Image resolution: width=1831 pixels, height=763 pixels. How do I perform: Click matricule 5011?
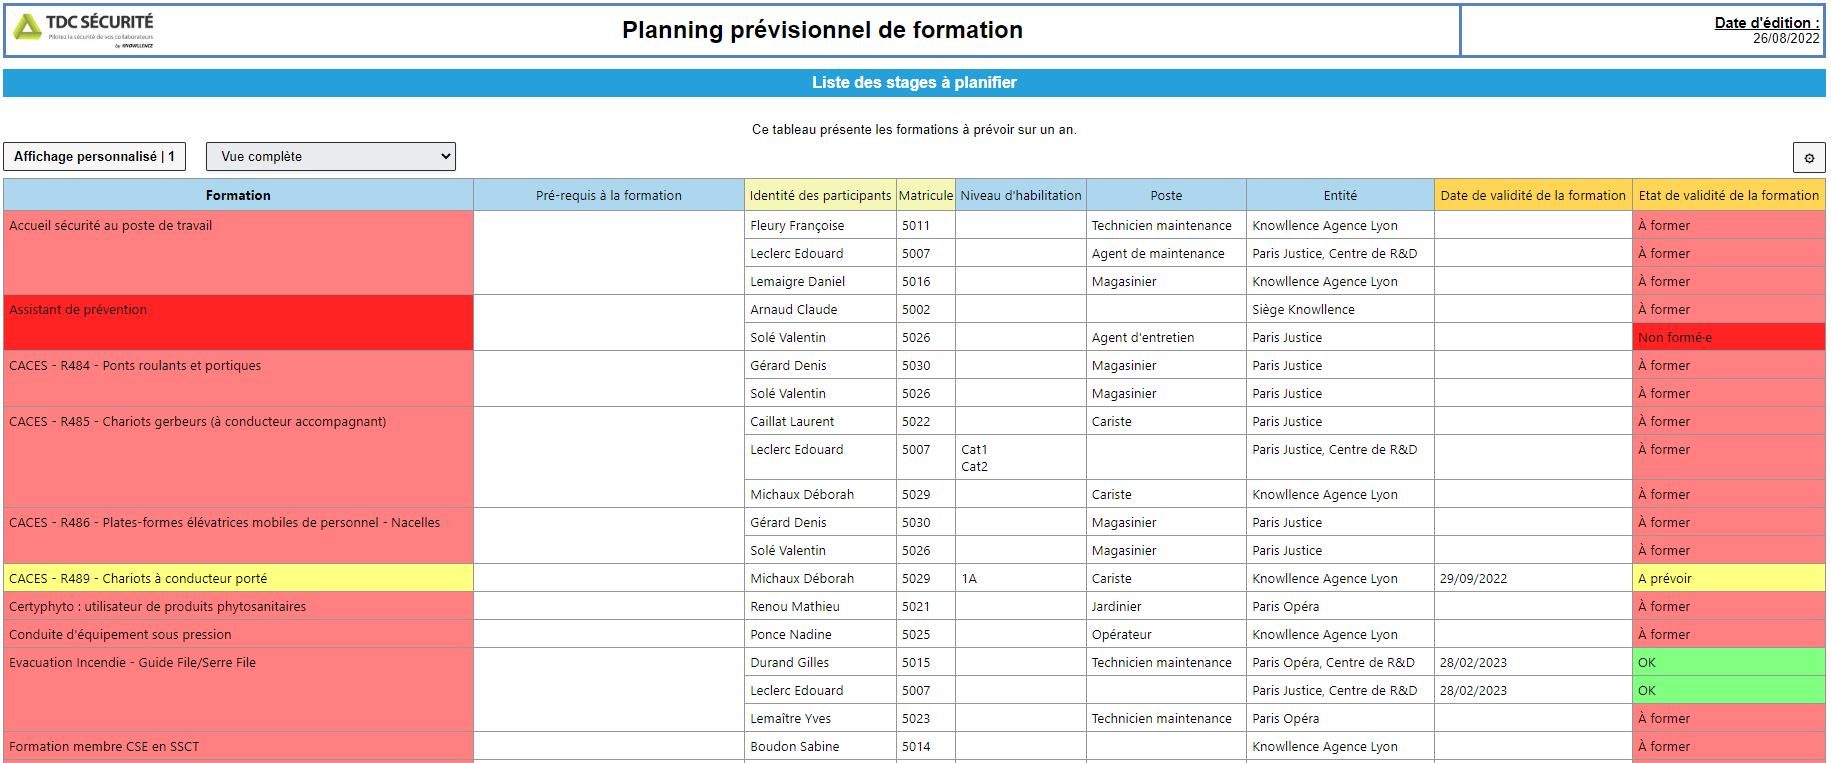tap(916, 225)
